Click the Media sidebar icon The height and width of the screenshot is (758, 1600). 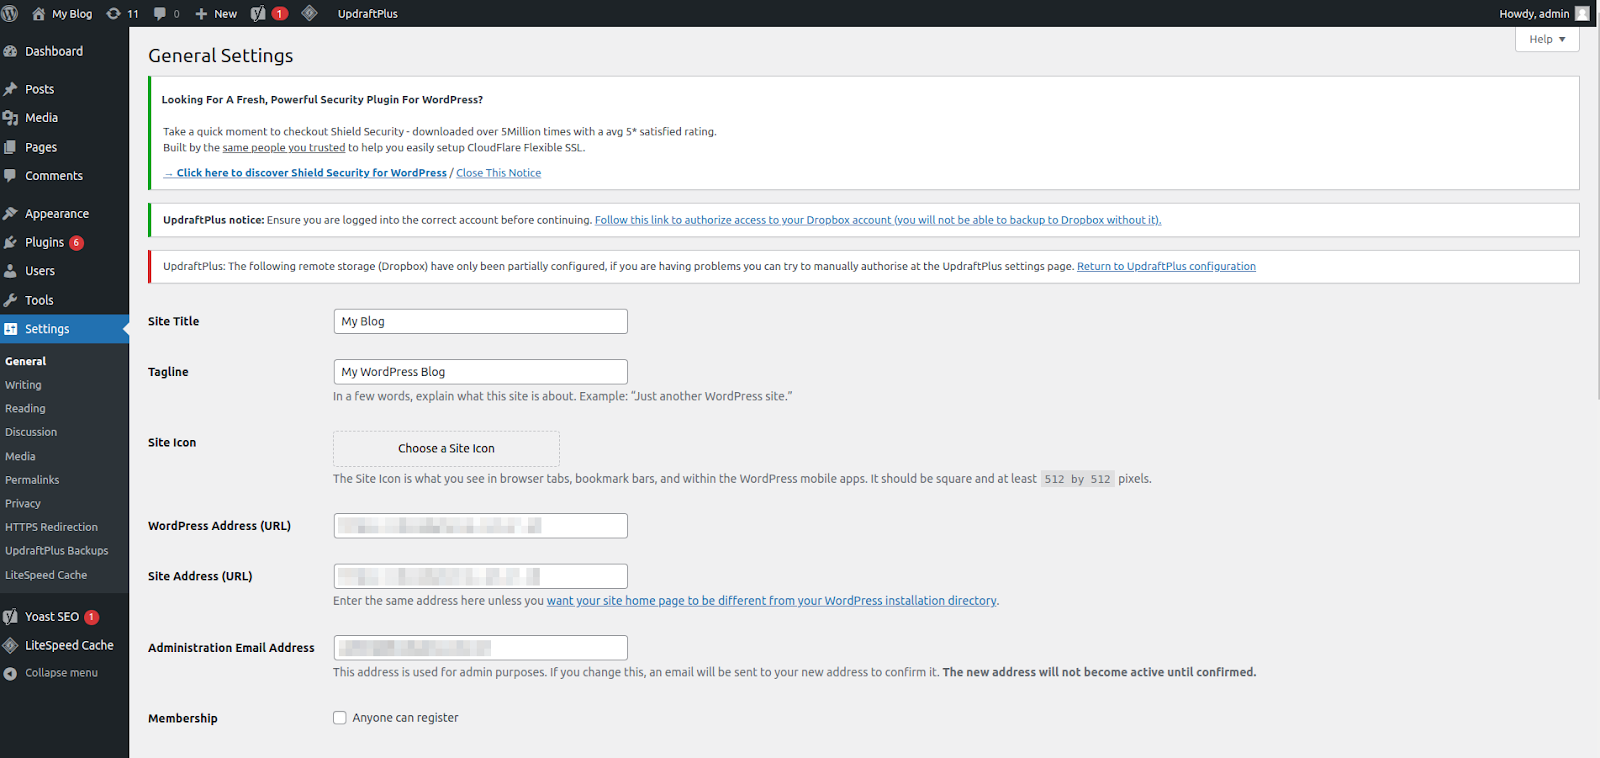(x=10, y=118)
